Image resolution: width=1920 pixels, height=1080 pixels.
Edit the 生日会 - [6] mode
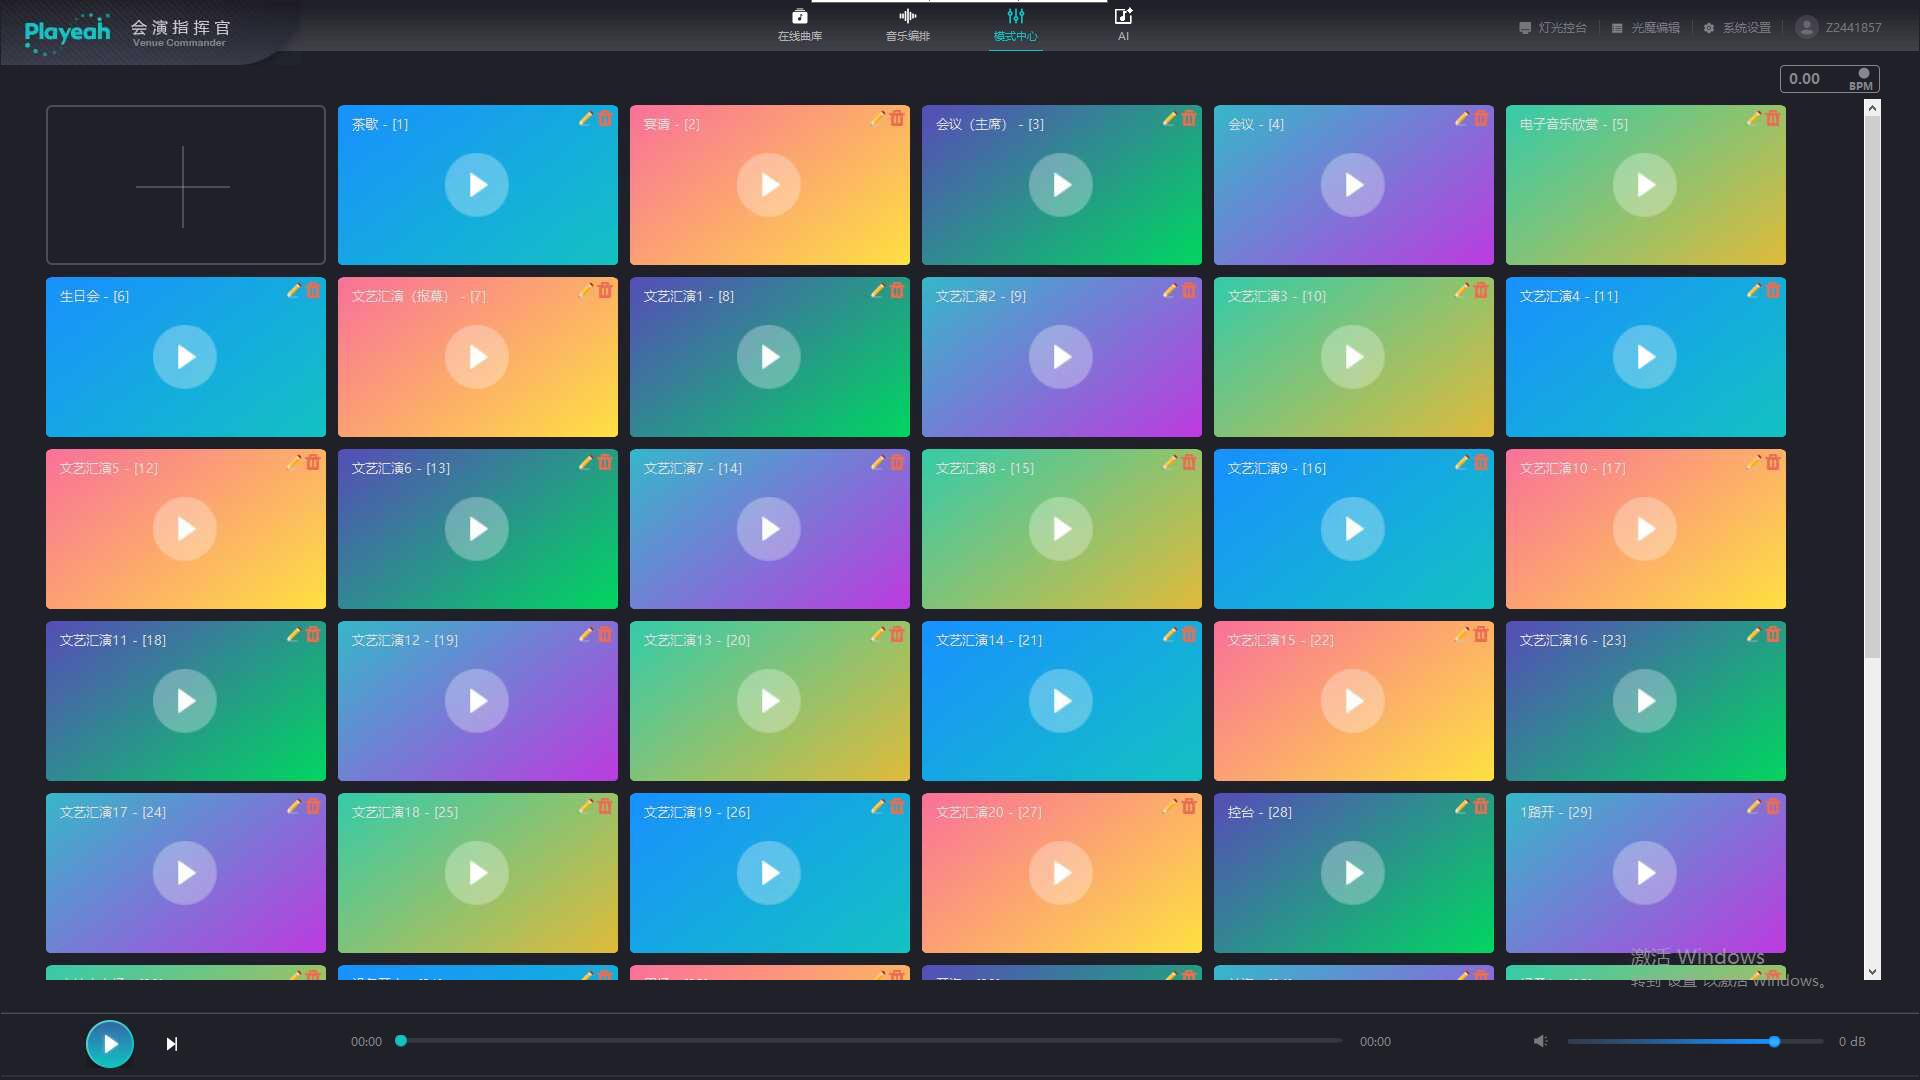click(x=294, y=291)
